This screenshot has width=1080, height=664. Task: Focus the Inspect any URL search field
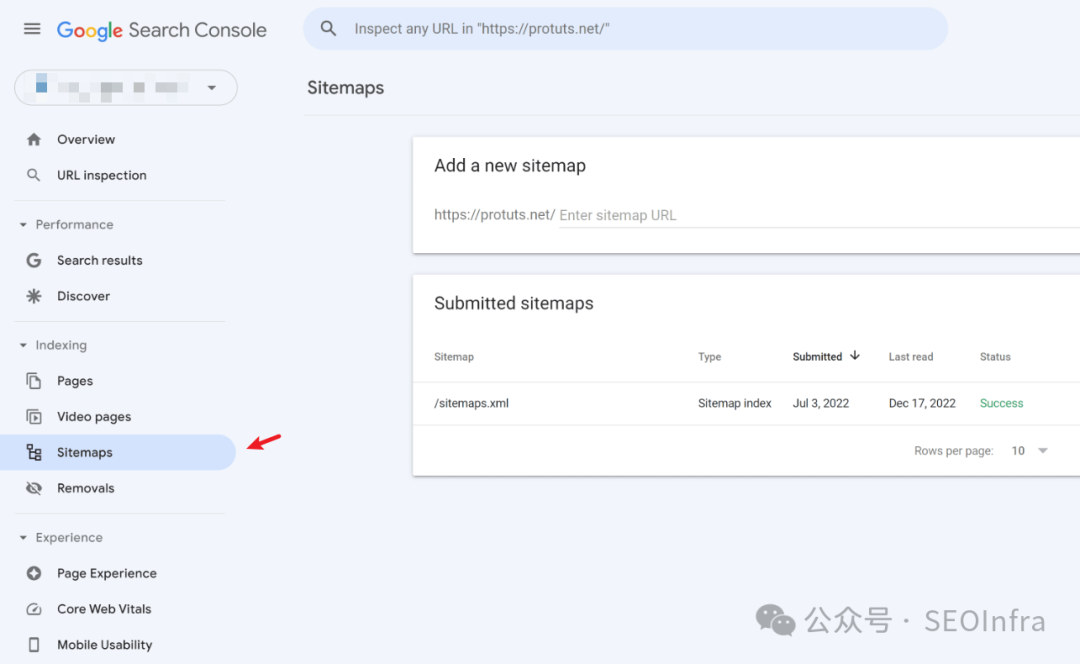[625, 28]
